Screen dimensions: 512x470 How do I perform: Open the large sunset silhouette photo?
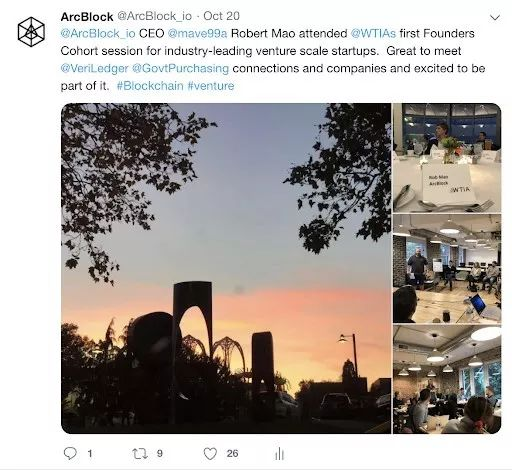[x=226, y=268]
